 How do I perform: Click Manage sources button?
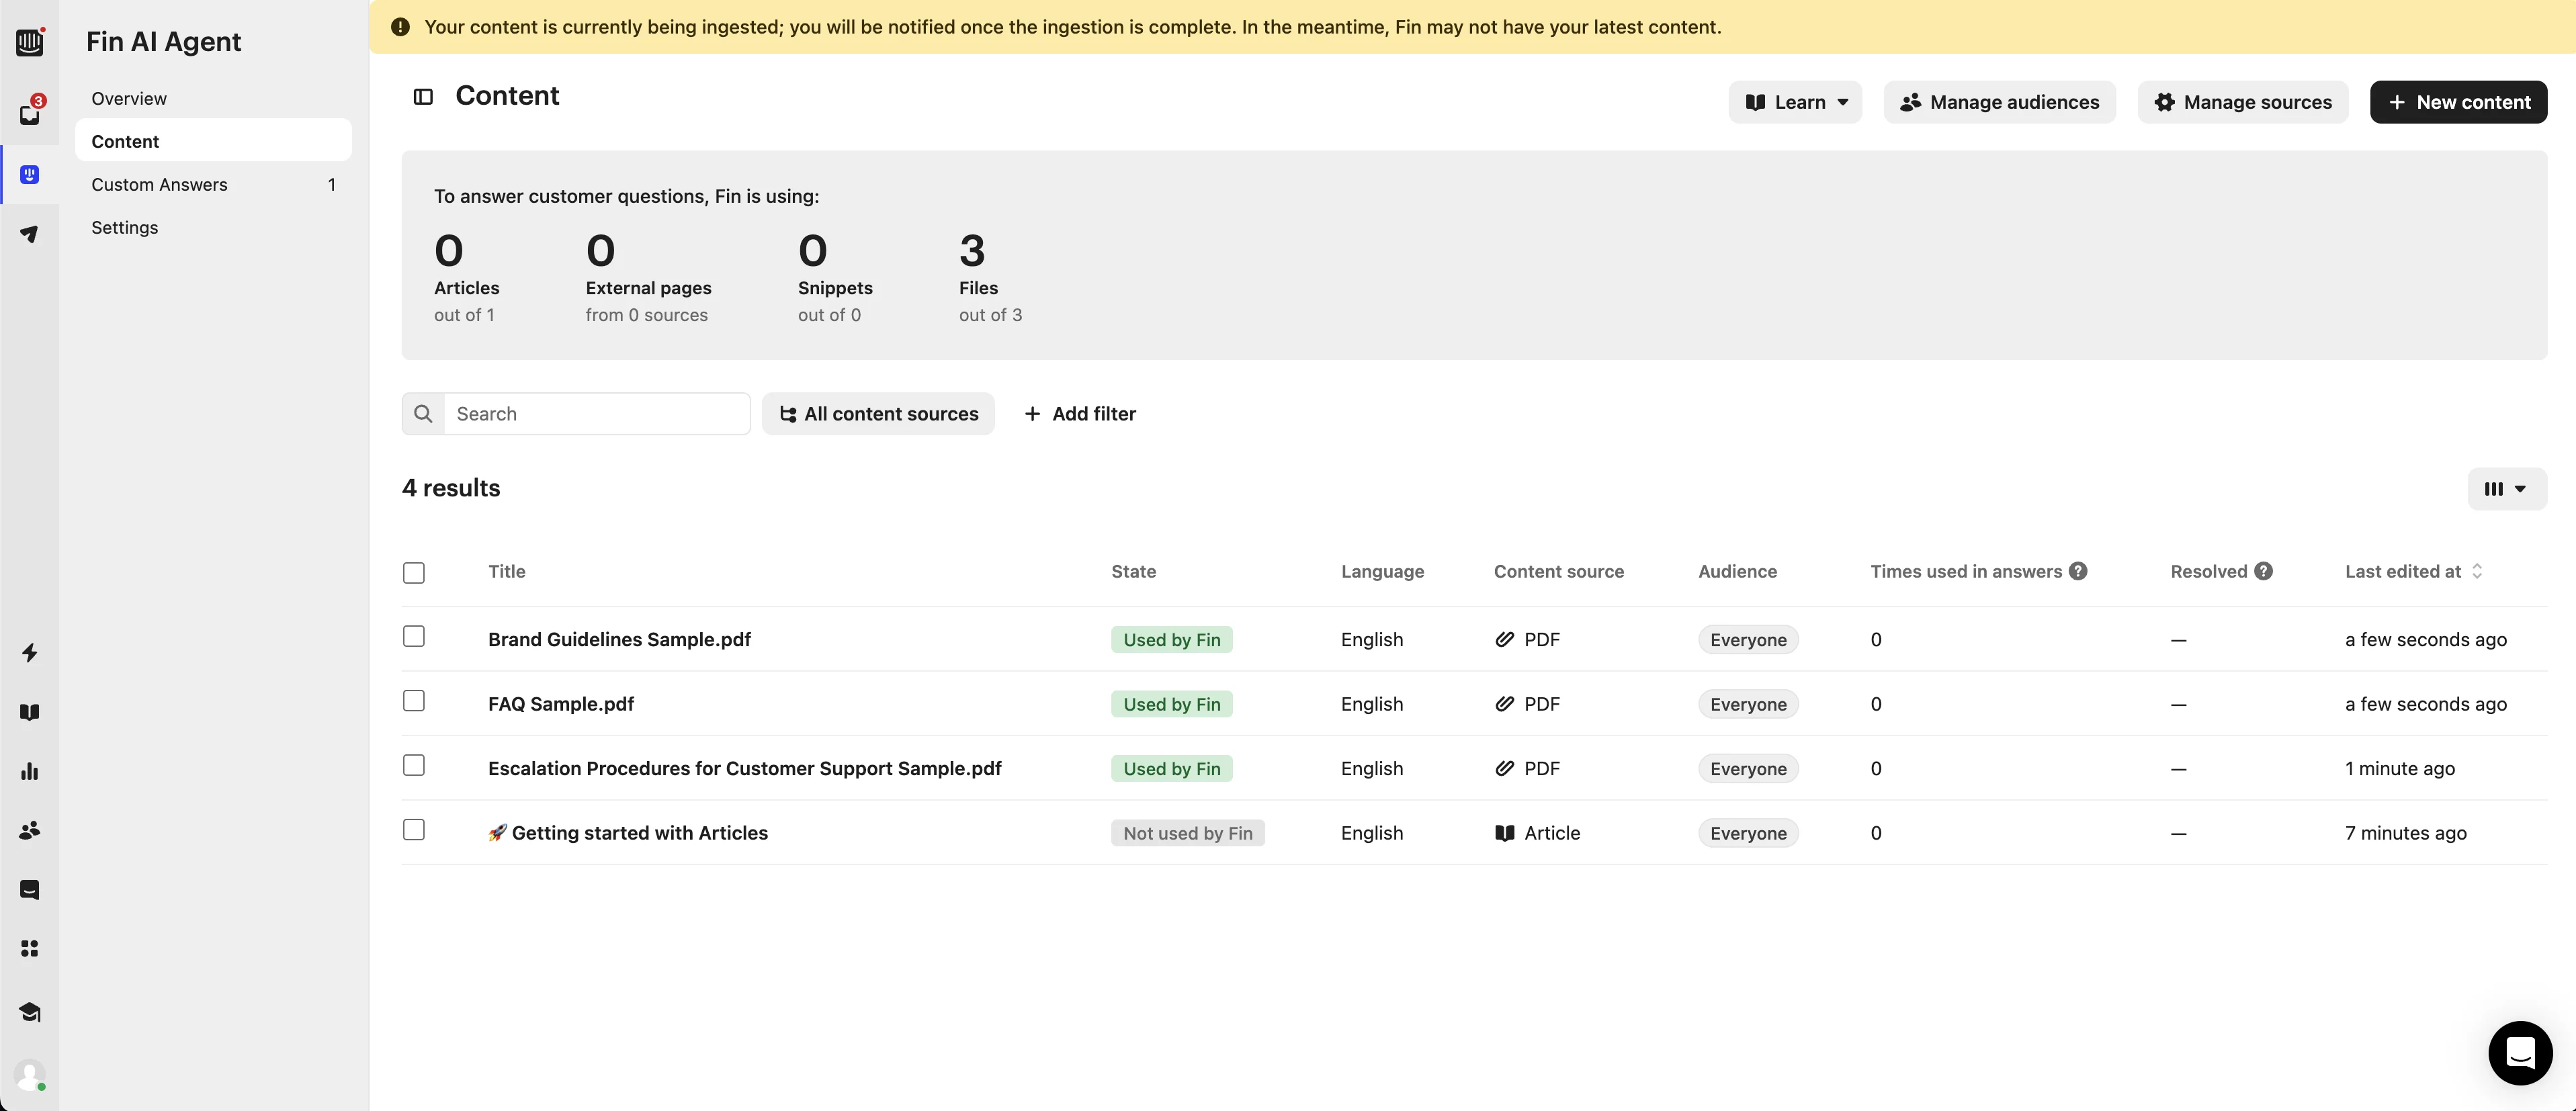2242,102
